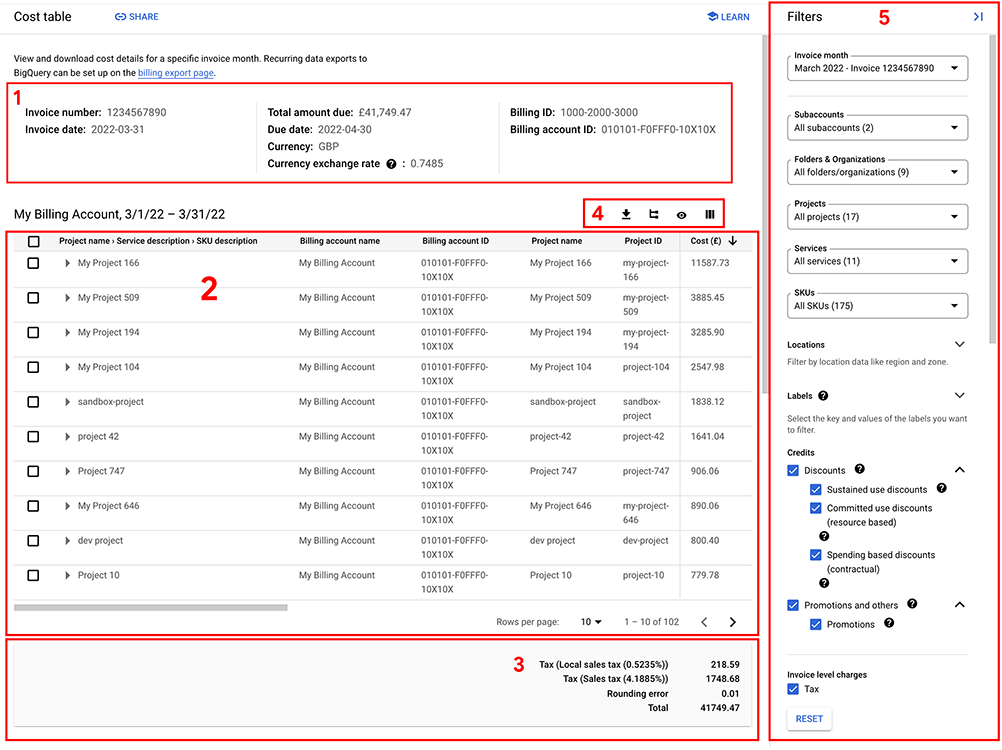Click the Cost column sort arrow
The height and width of the screenshot is (750, 1002).
click(732, 241)
